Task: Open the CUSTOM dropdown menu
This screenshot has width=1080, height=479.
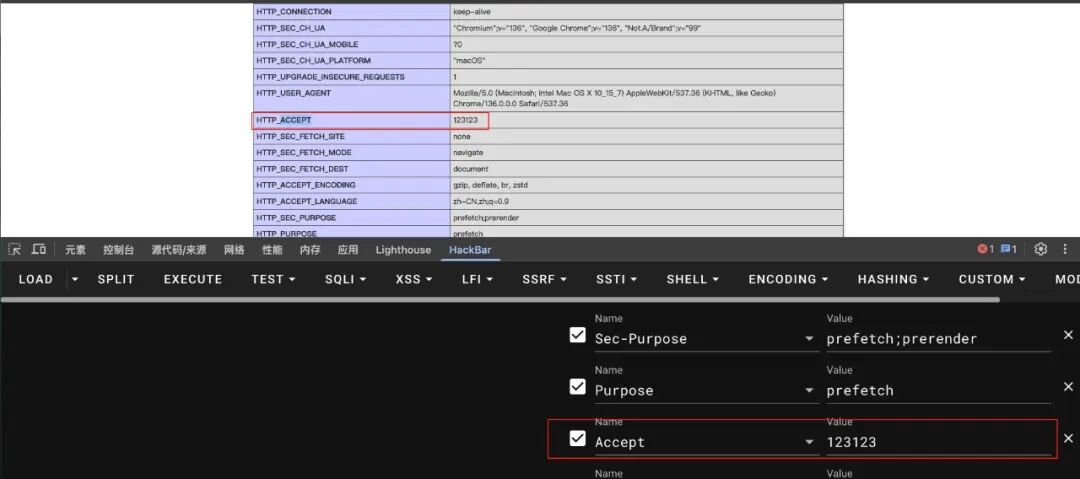Action: [x=992, y=279]
